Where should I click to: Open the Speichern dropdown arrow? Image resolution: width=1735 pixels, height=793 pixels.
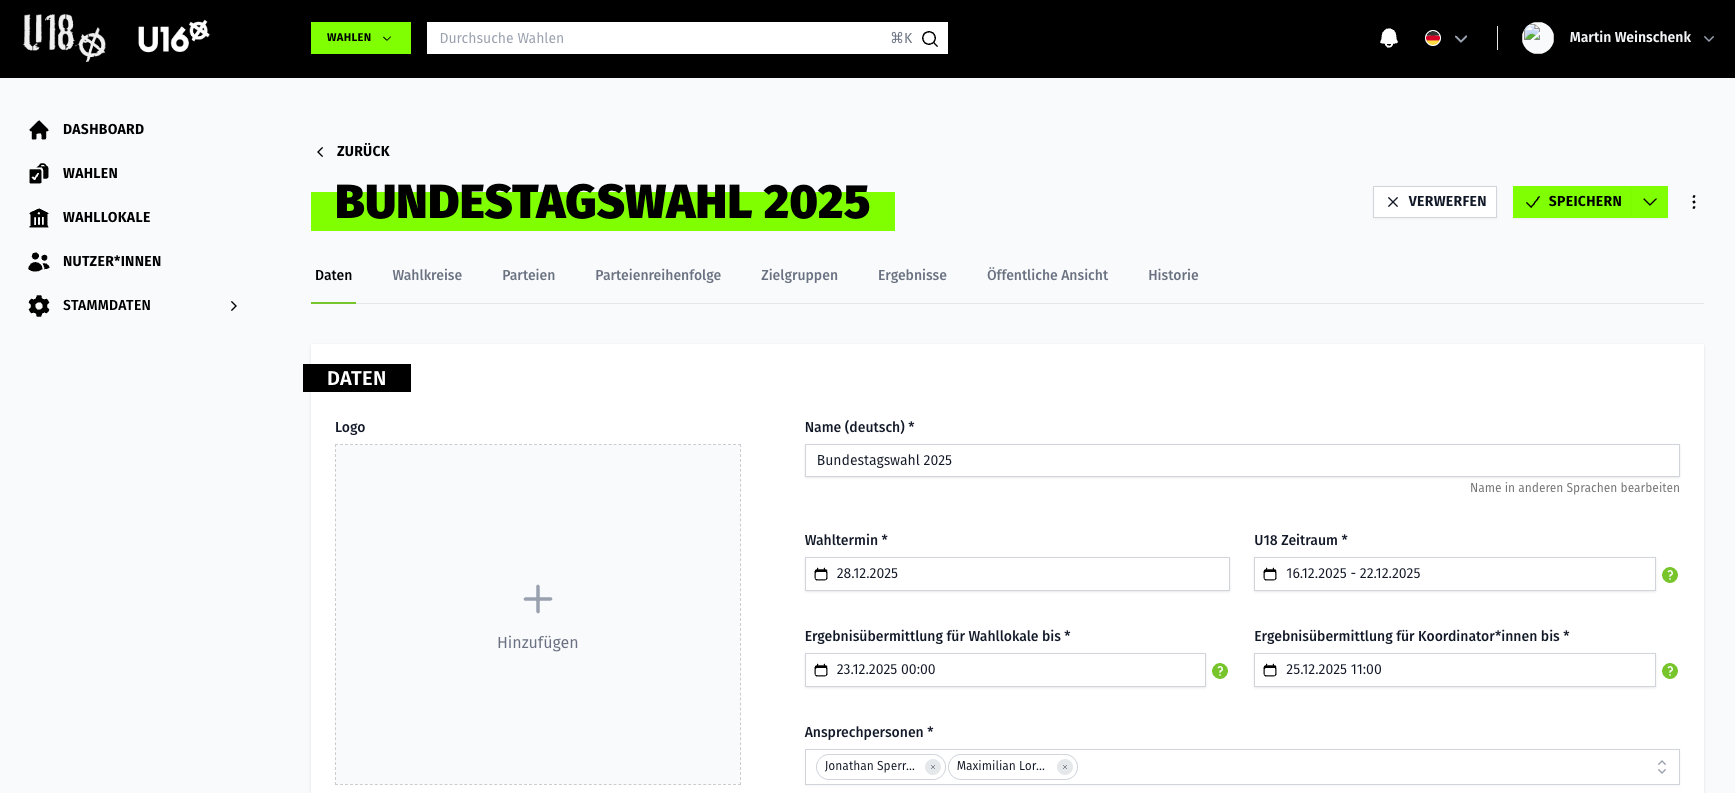pos(1649,202)
